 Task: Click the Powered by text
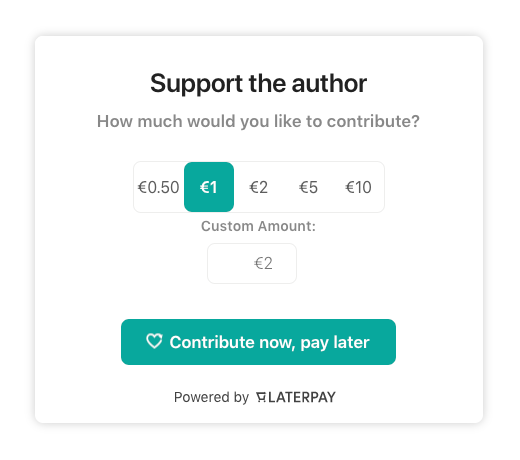[211, 397]
